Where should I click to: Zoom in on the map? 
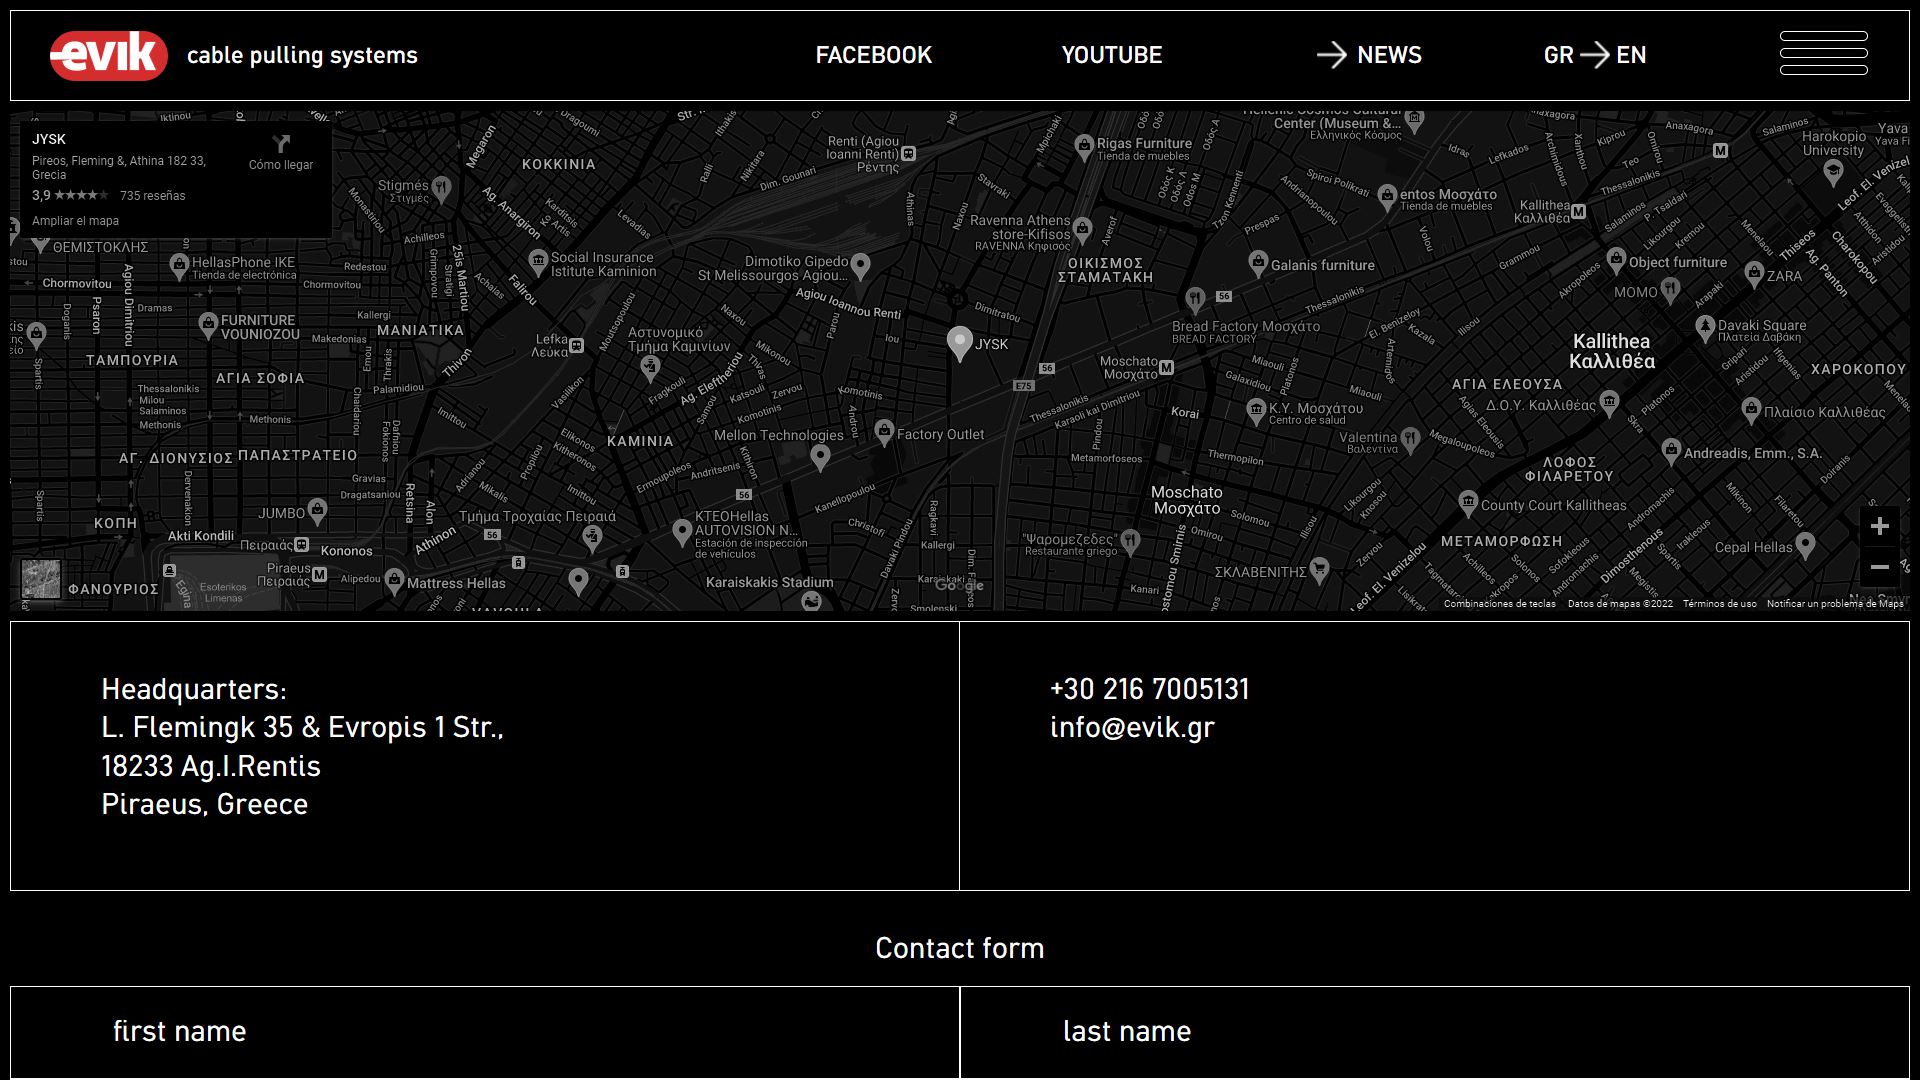pos(1879,526)
